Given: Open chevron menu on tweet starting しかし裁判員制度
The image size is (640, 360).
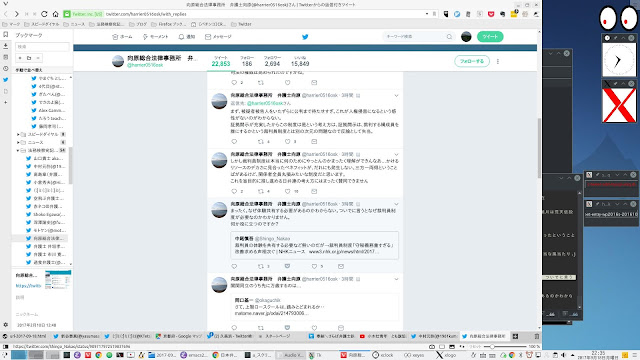Looking at the screenshot, I should tap(396, 154).
